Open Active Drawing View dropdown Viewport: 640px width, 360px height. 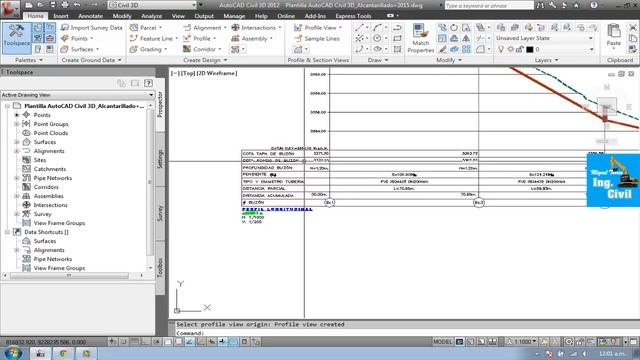[78, 95]
